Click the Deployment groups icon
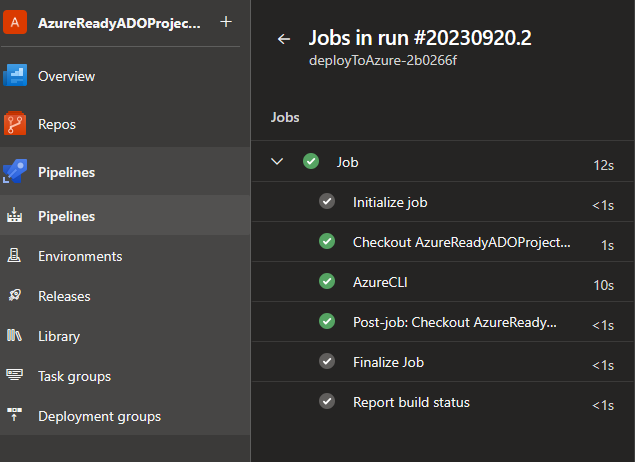Screen dimensions: 635x462 [14, 415]
